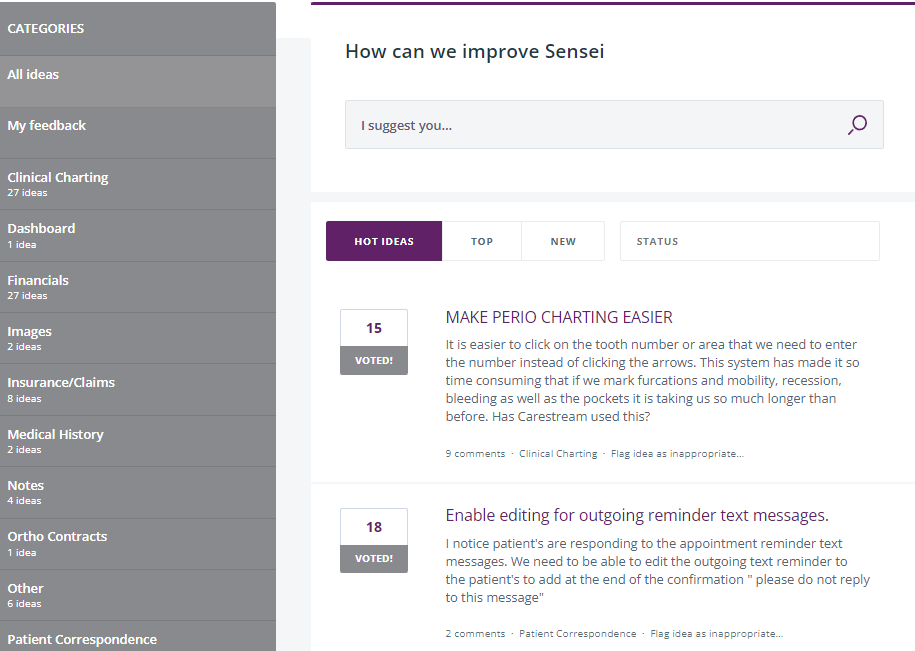This screenshot has width=915, height=651.
Task: Click the search magnifier icon
Action: point(857,125)
